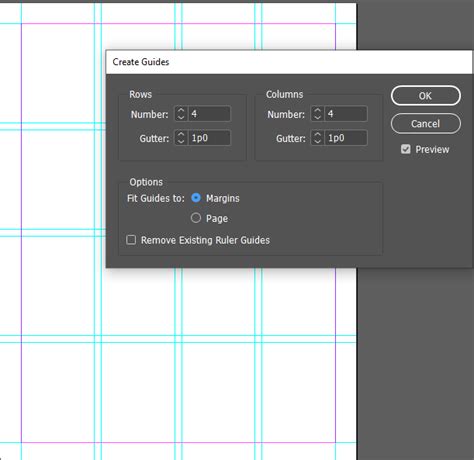The image size is (474, 460).
Task: Click OK to create the guides
Action: tap(426, 96)
